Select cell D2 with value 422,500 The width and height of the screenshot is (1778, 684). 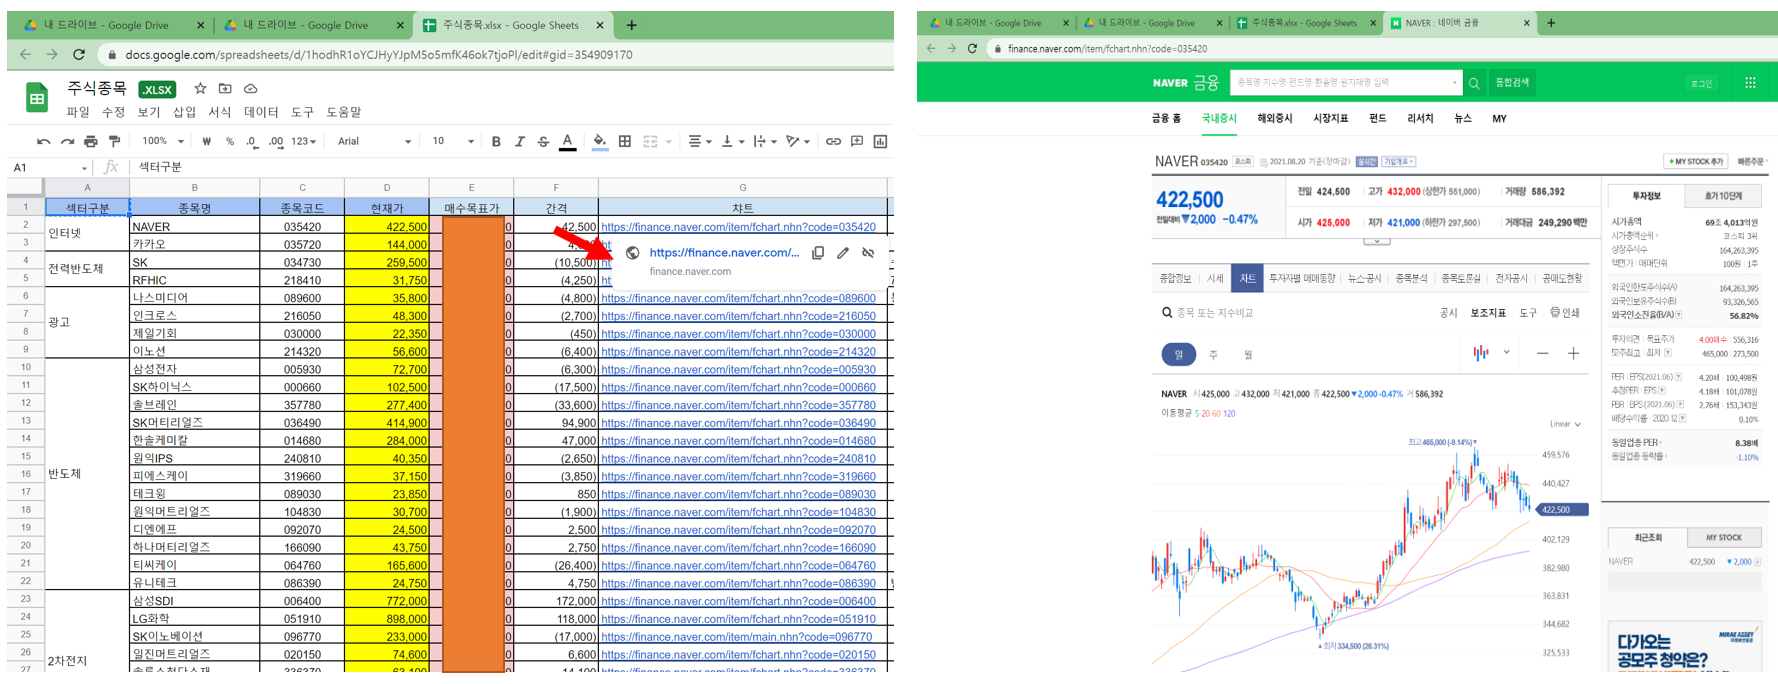point(387,227)
